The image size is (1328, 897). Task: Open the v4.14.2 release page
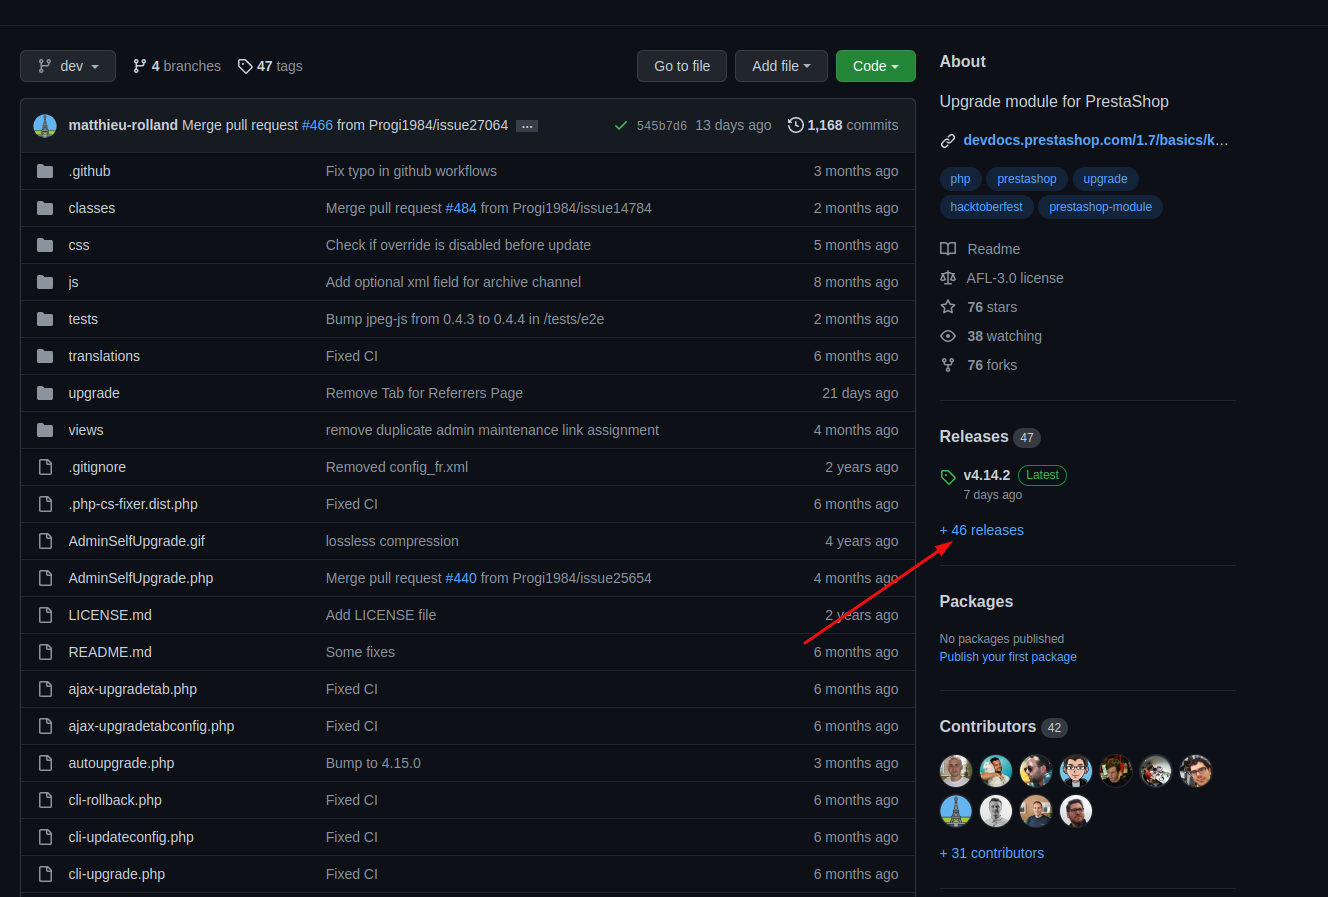click(986, 475)
